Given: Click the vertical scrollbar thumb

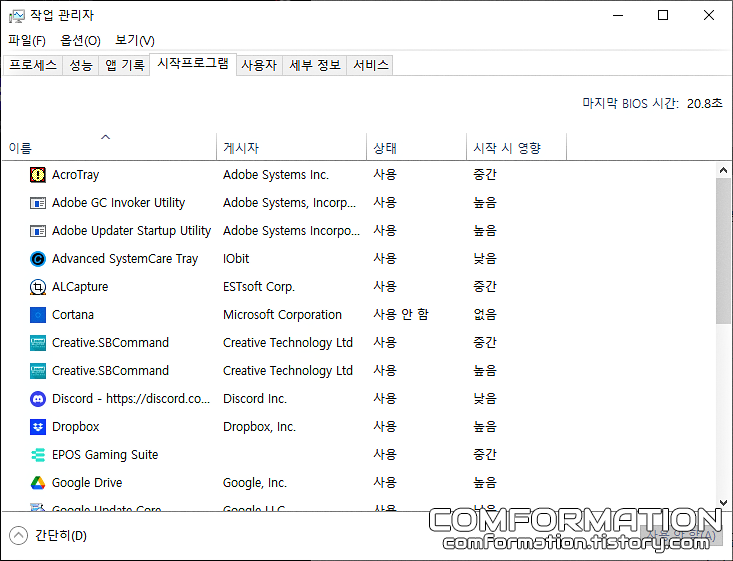Looking at the screenshot, I should (x=724, y=251).
